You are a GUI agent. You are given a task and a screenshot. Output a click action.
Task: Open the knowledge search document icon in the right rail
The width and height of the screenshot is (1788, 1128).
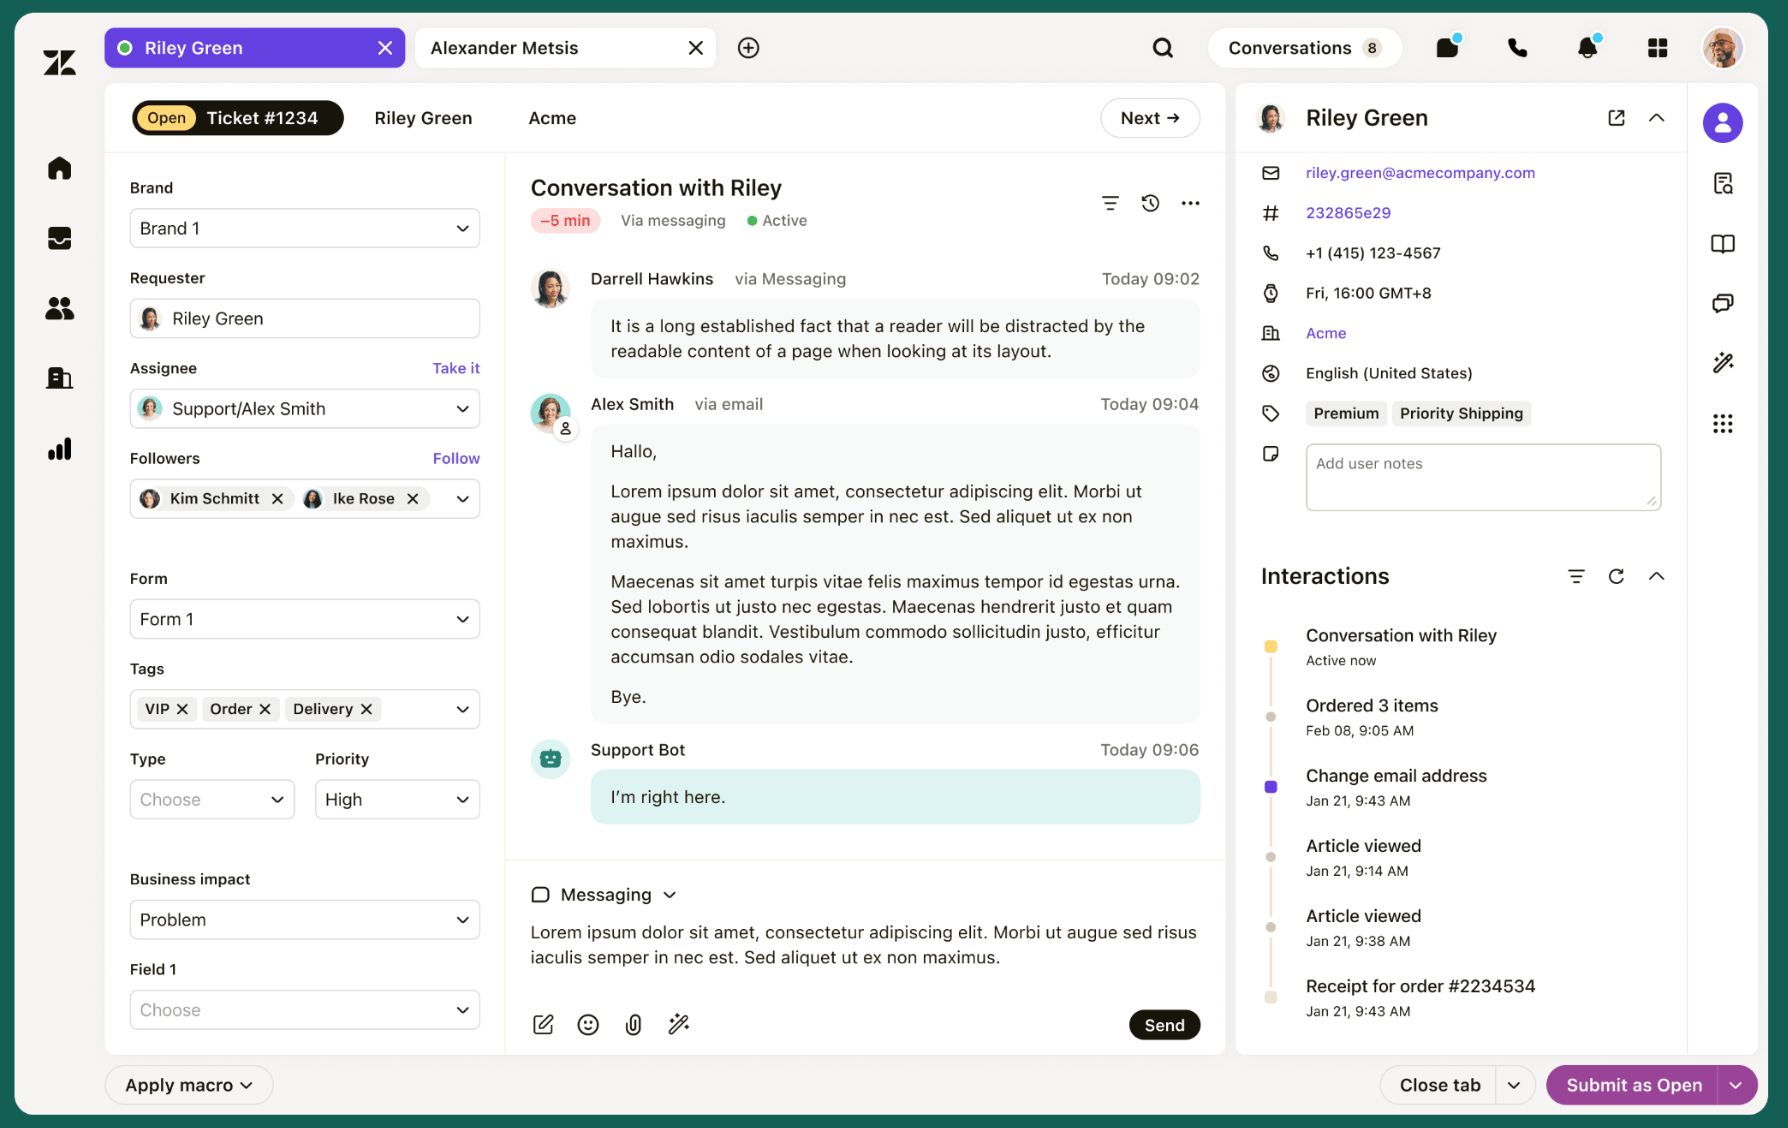coord(1722,183)
